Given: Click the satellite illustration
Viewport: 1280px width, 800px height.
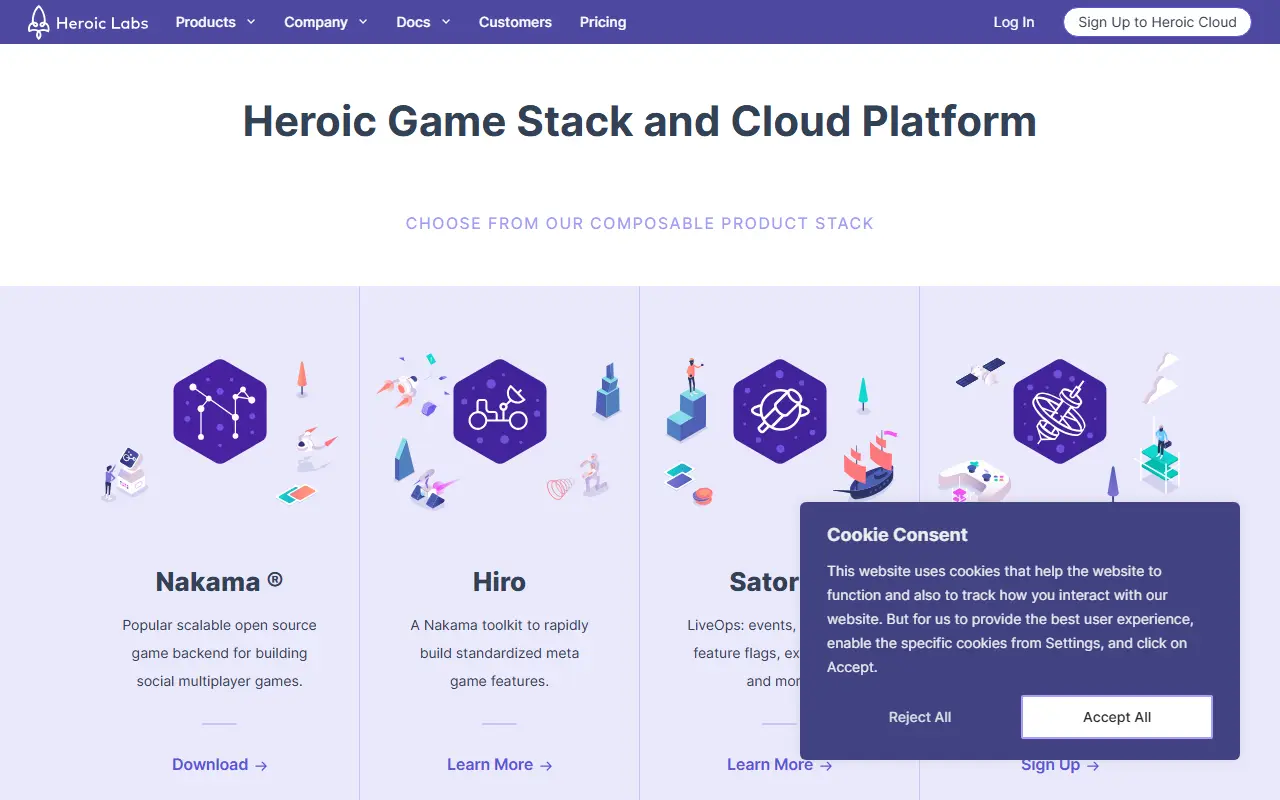Looking at the screenshot, I should click(980, 373).
